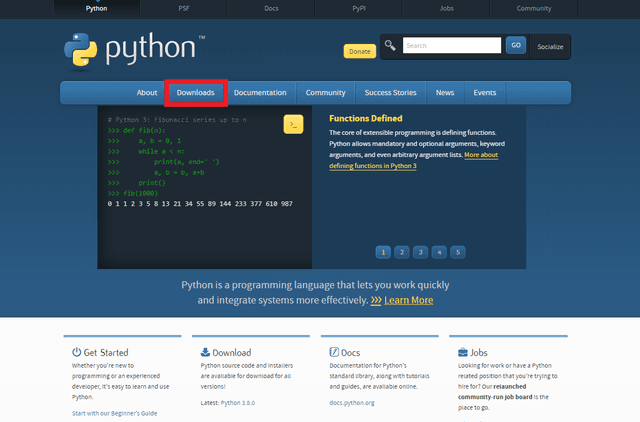Launch the yellow interactive shell icon

293,124
